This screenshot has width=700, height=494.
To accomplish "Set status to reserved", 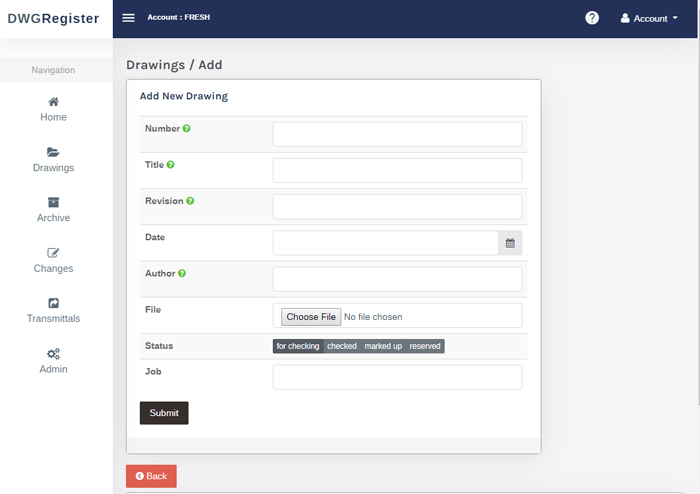I will point(425,346).
